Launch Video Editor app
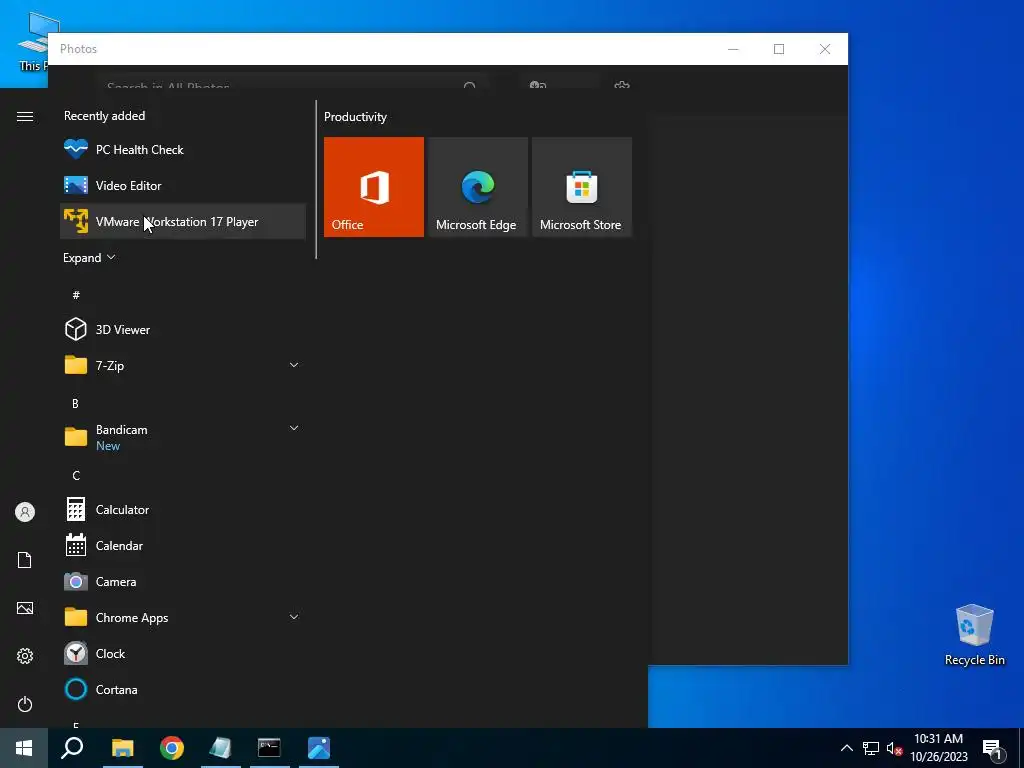The width and height of the screenshot is (1024, 768). (183, 185)
